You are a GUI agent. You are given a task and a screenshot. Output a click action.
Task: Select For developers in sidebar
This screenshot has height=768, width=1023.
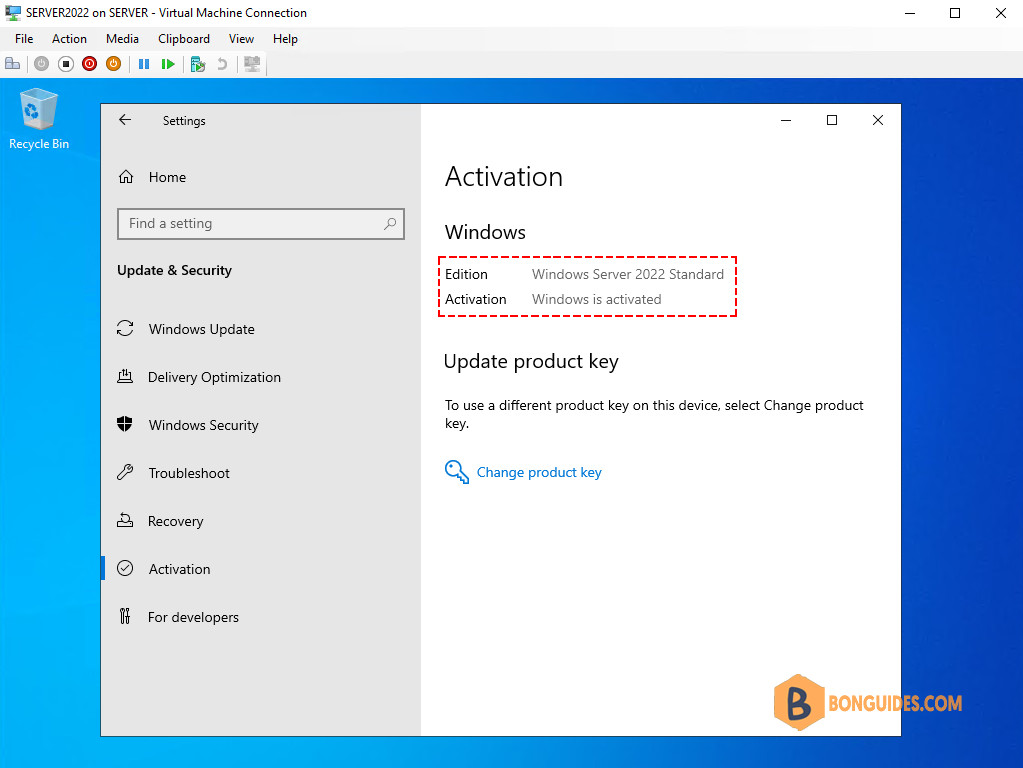[193, 617]
